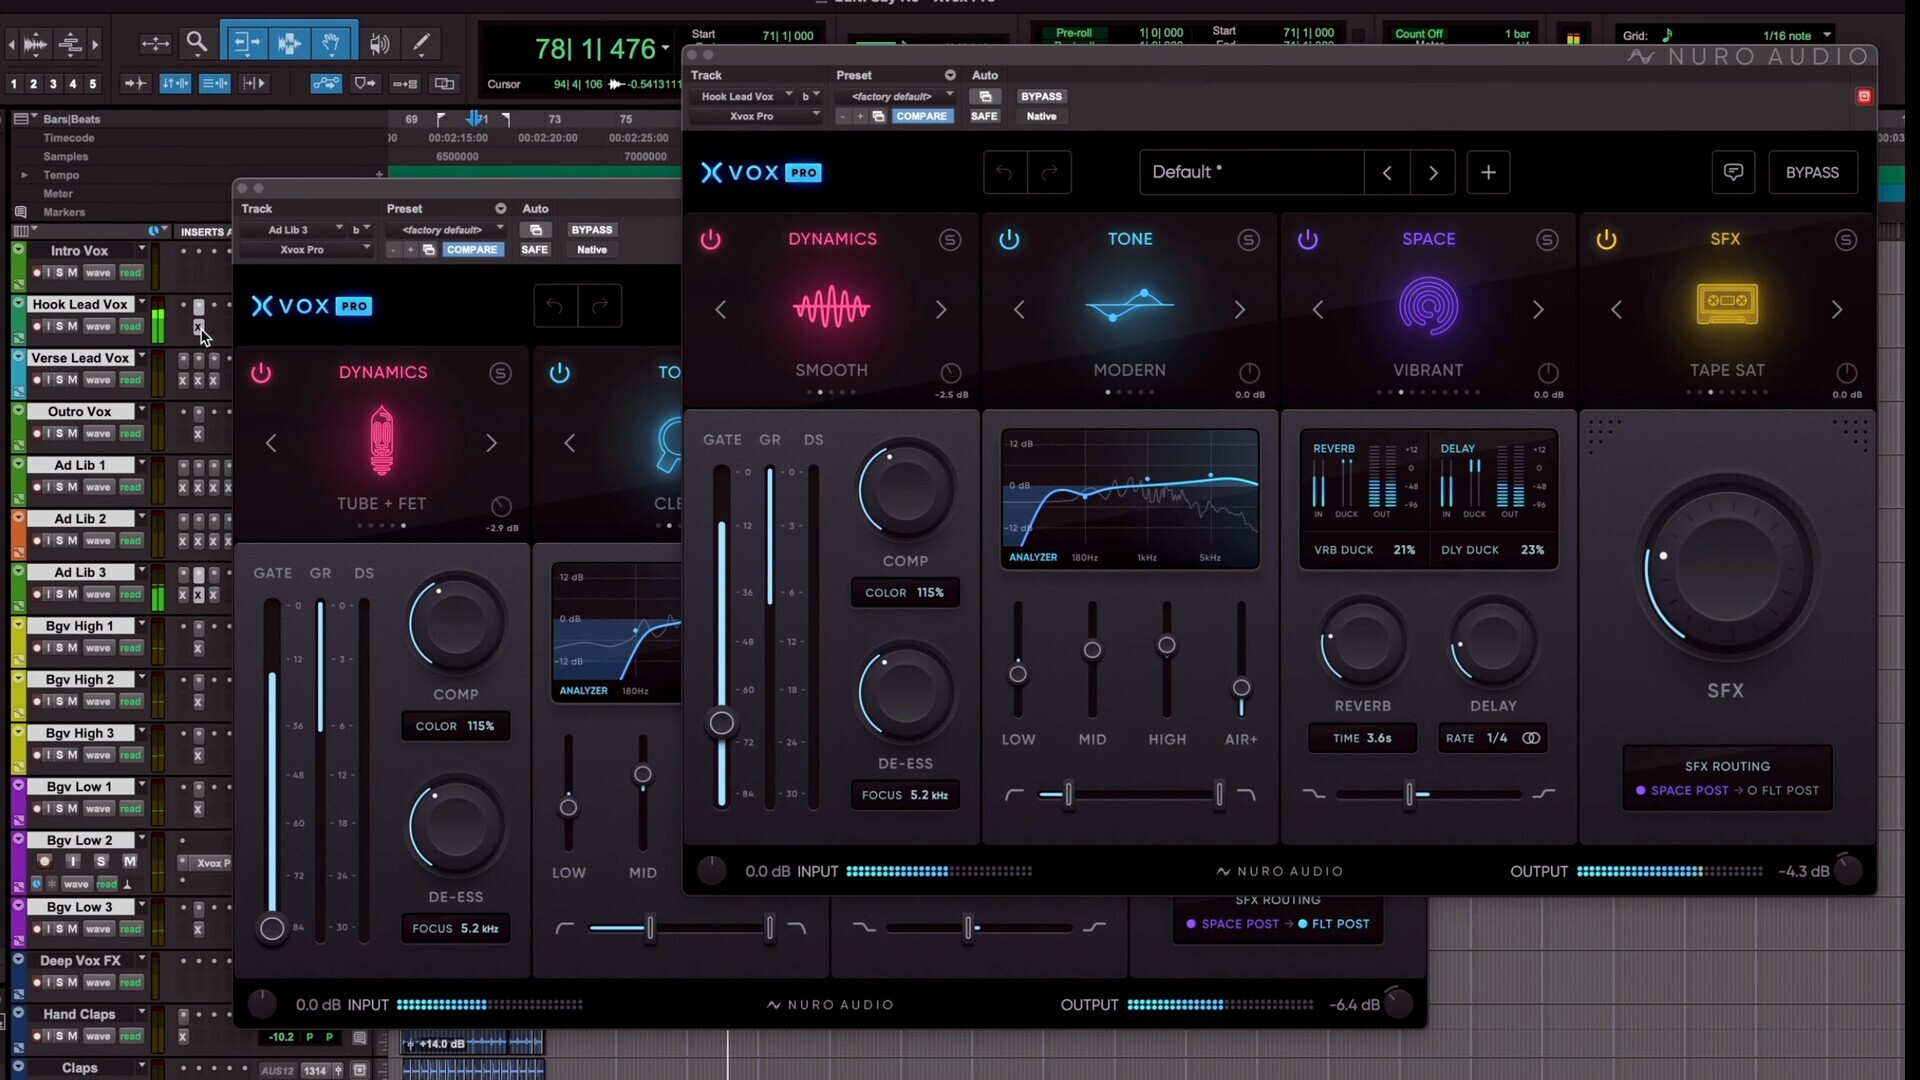Click undo arrow in front Xvox window
1920x1080 pixels.
pyautogui.click(x=1004, y=172)
